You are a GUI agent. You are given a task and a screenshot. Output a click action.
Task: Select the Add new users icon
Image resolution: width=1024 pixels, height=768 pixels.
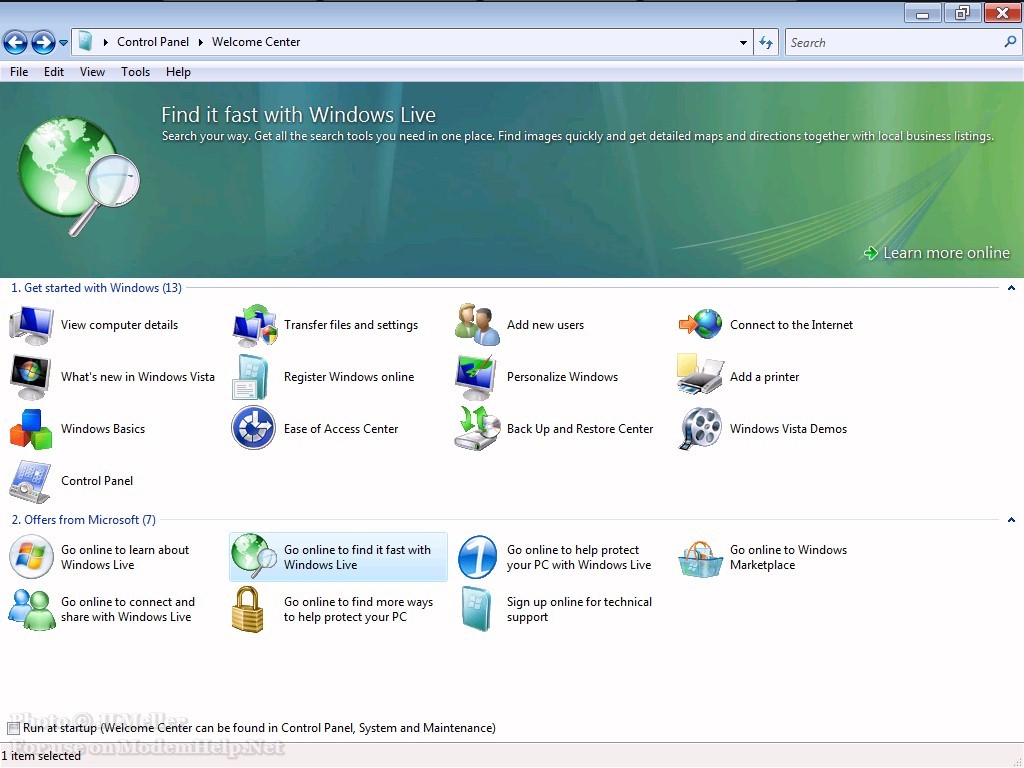coord(477,325)
